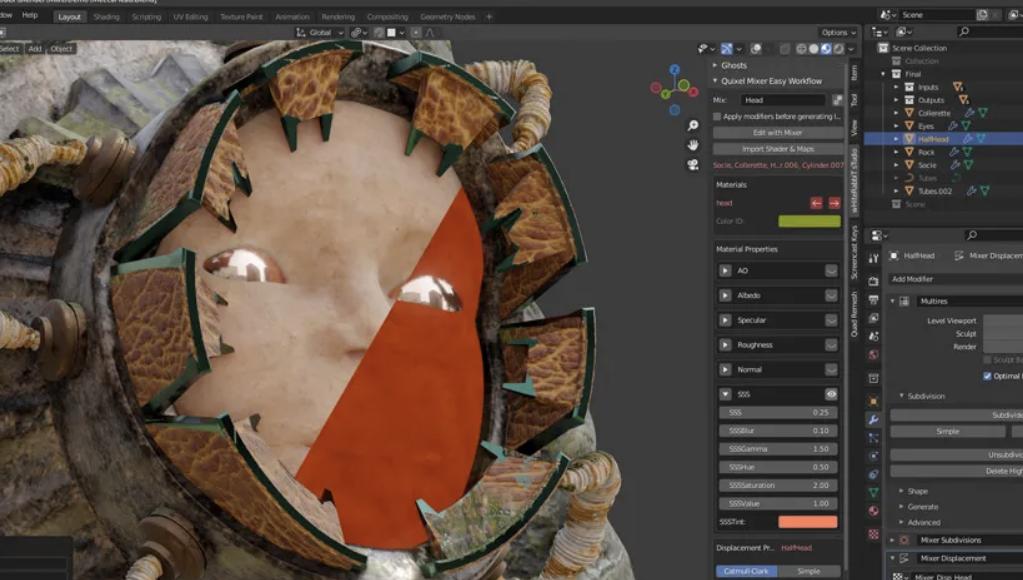Click the navigation axis gizmo

tap(675, 89)
